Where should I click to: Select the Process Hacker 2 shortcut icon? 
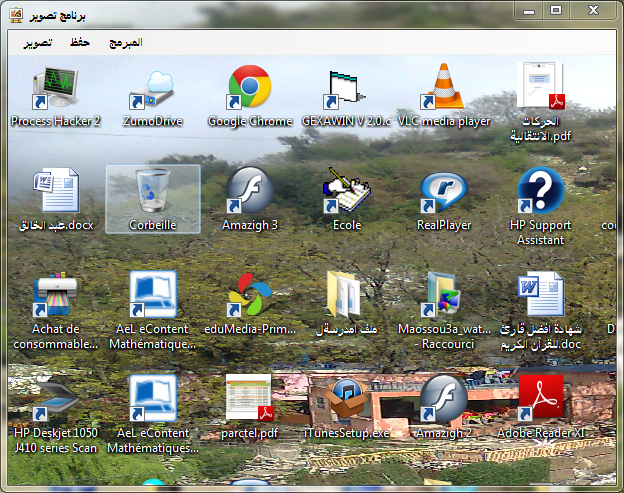click(56, 88)
